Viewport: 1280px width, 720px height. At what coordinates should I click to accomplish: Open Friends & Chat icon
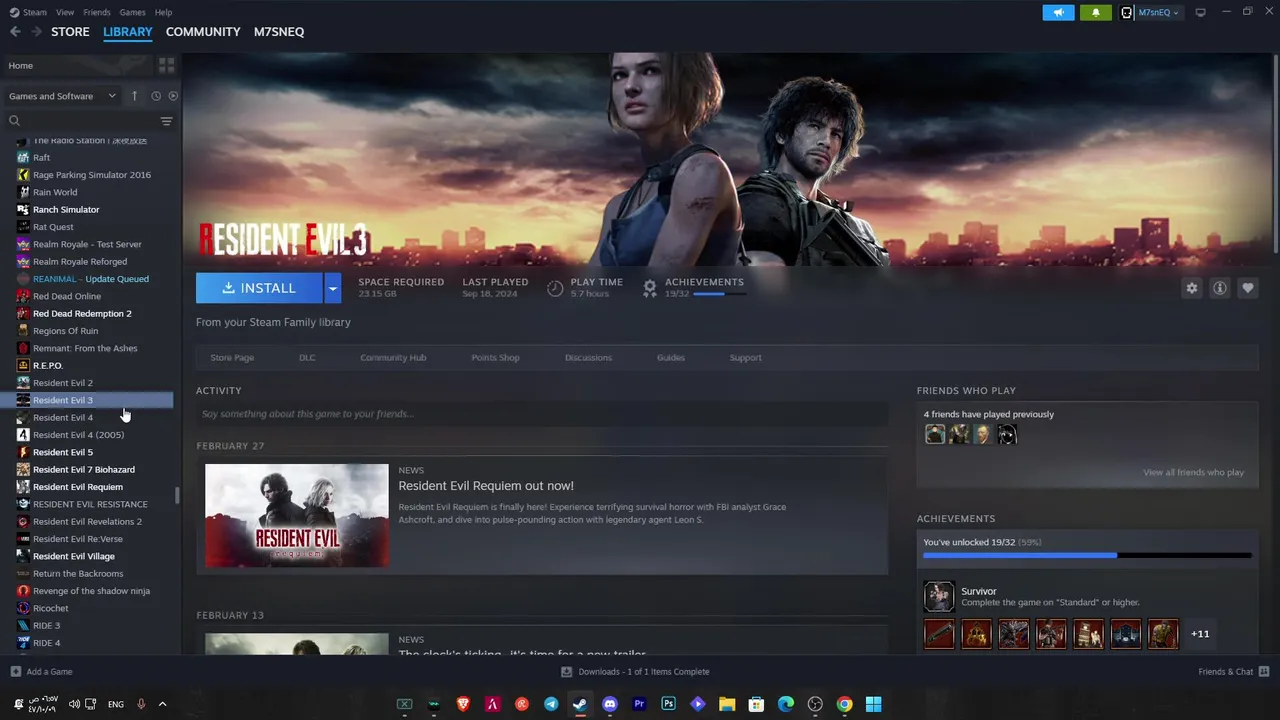(x=1264, y=671)
